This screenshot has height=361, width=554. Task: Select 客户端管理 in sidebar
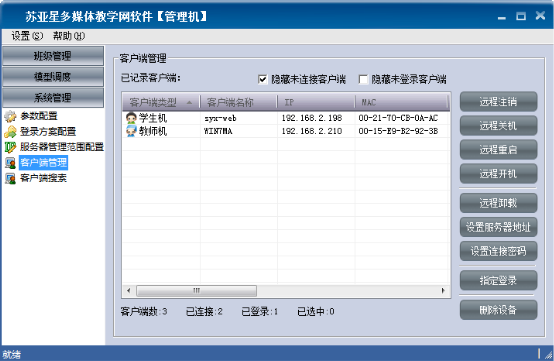pos(43,163)
